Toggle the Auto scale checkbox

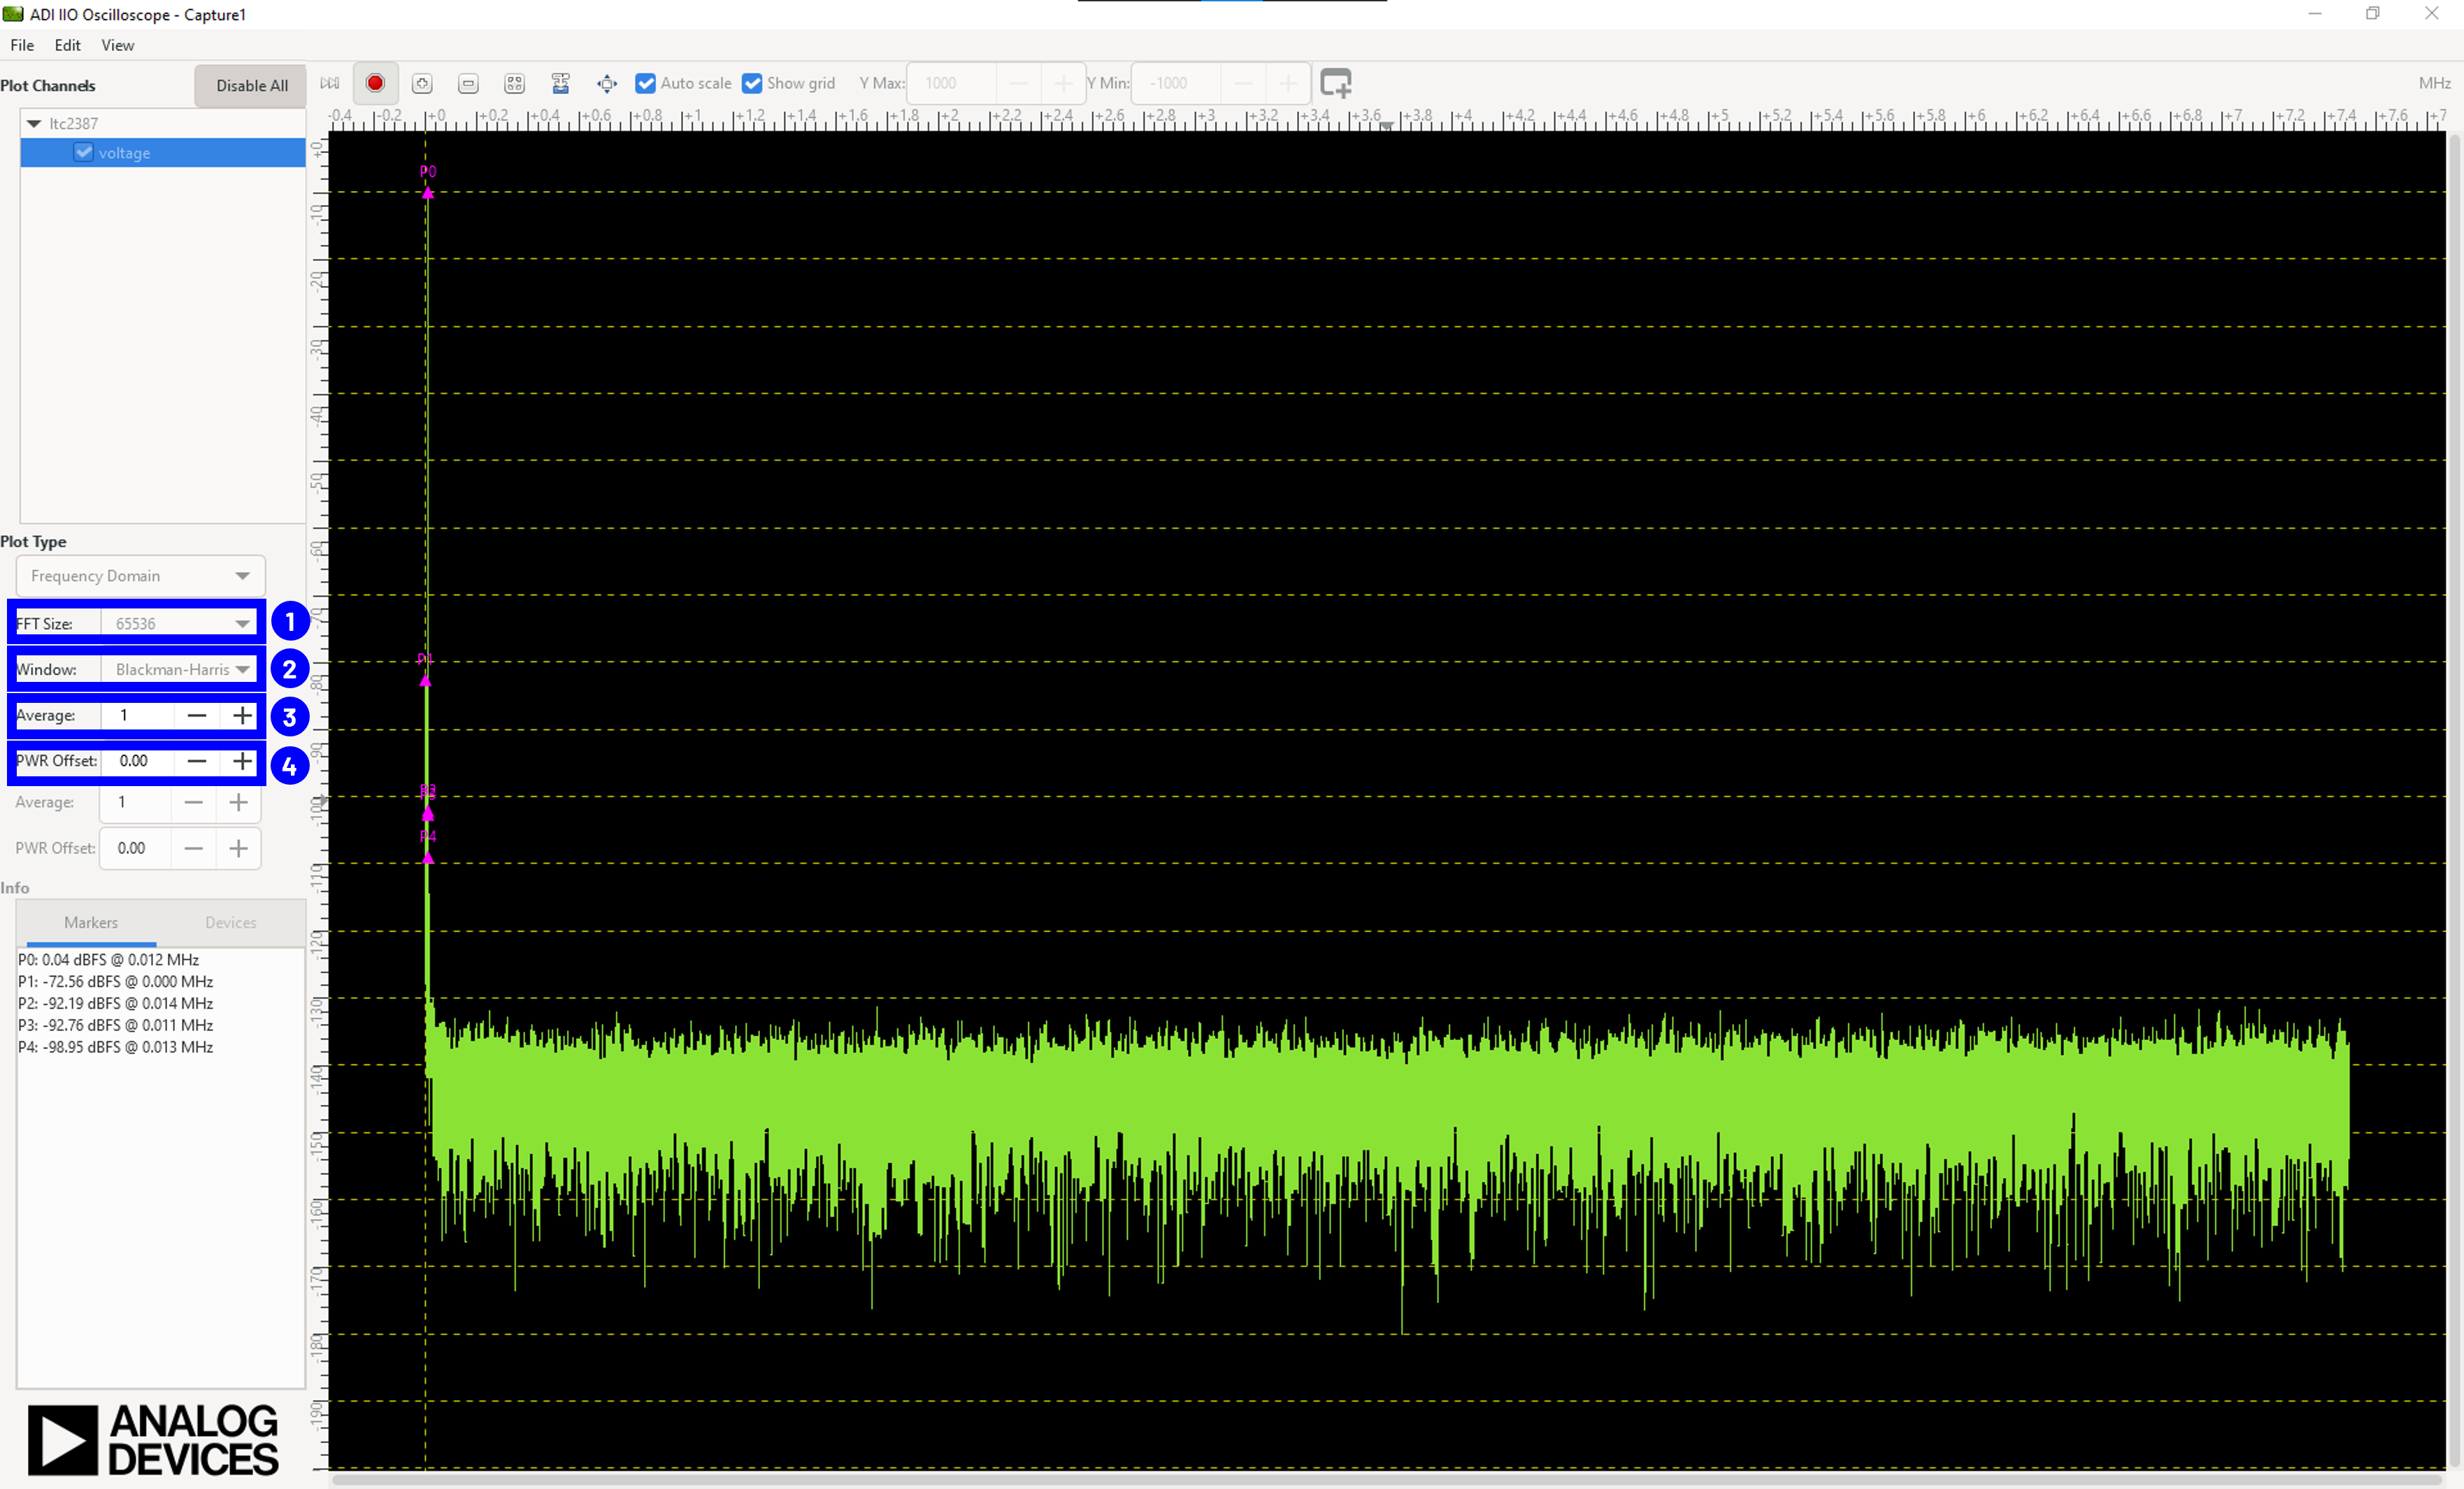coord(646,83)
